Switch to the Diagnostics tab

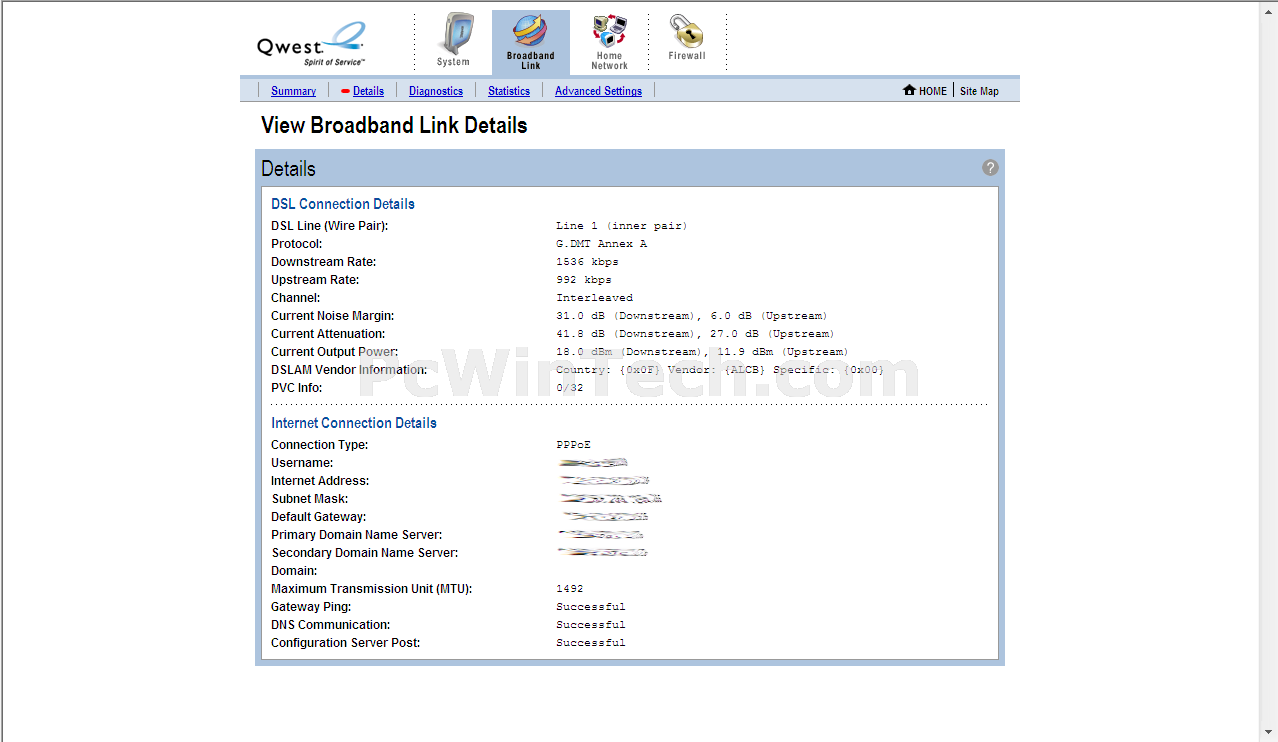pos(436,91)
